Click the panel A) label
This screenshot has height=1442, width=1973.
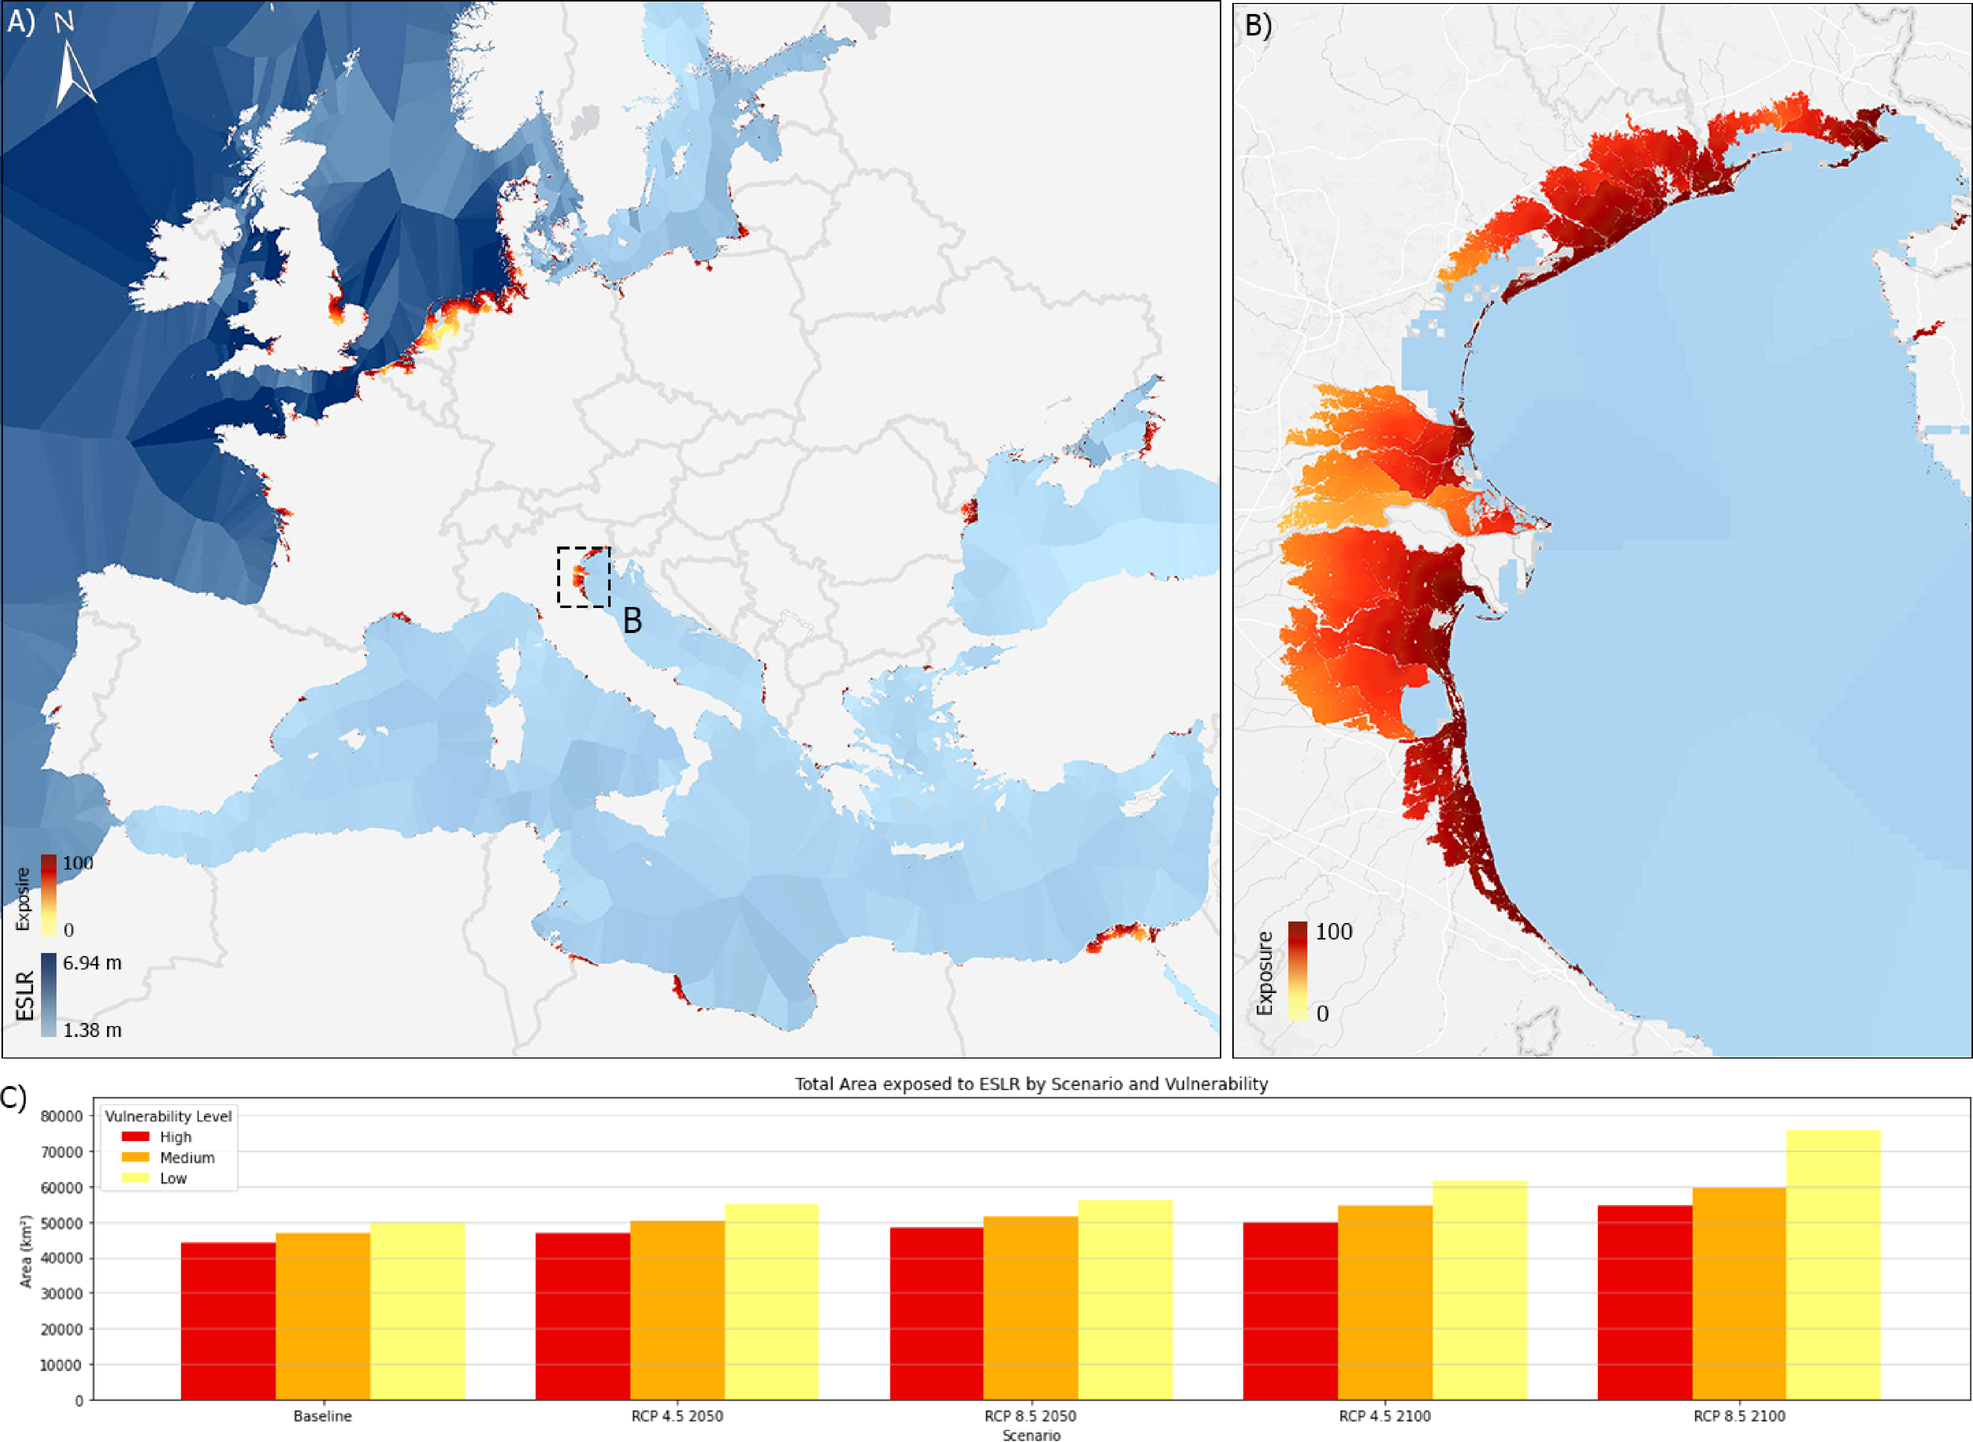[x=20, y=22]
